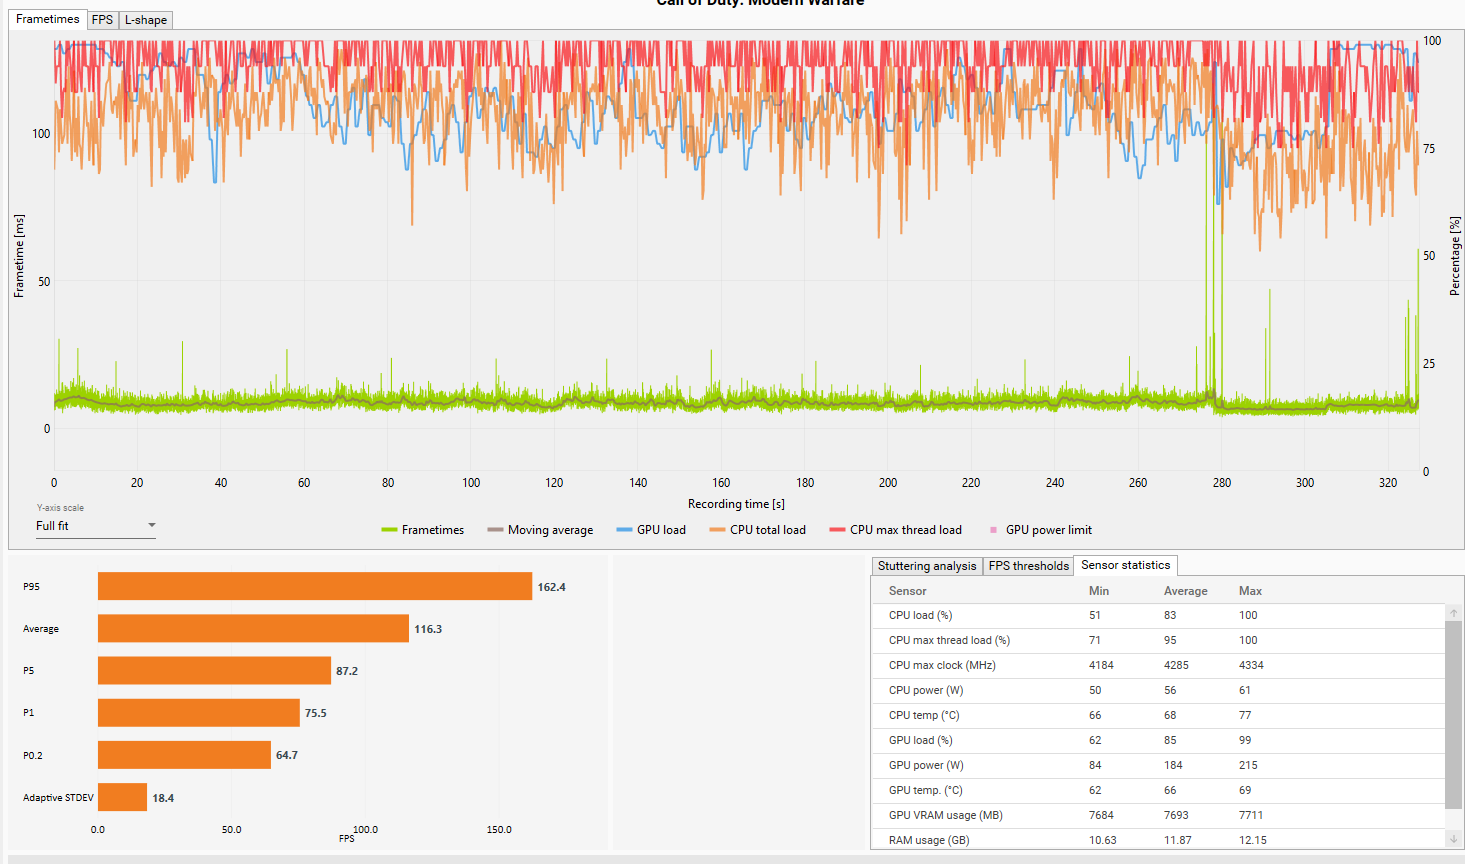Screen dimensions: 1465x864
Task: Toggle GPU power limit legend entry
Action: (x=1040, y=530)
